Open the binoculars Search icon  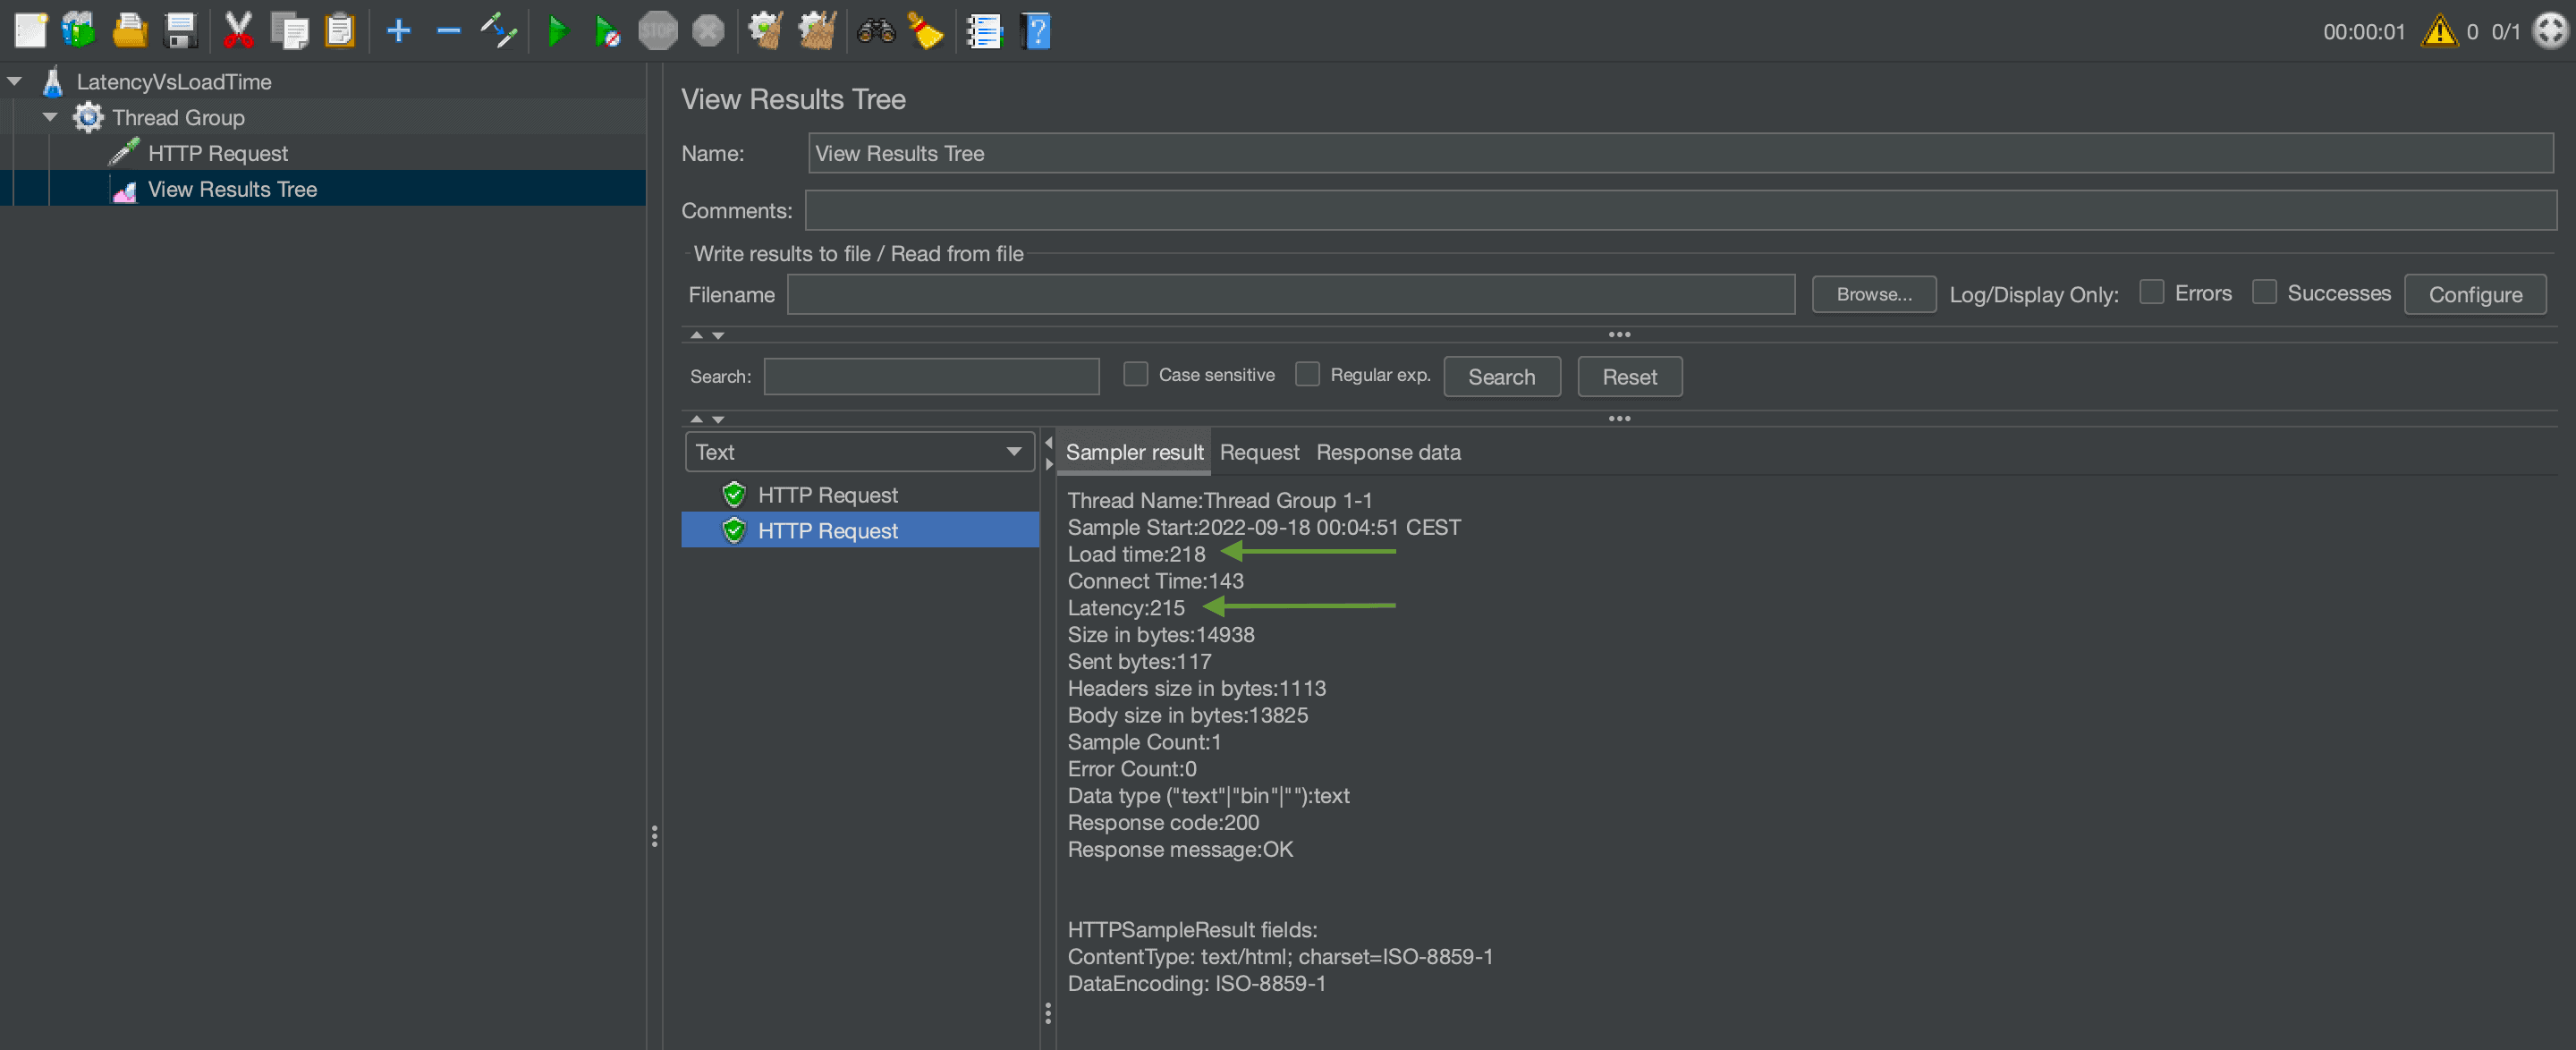pos(875,31)
